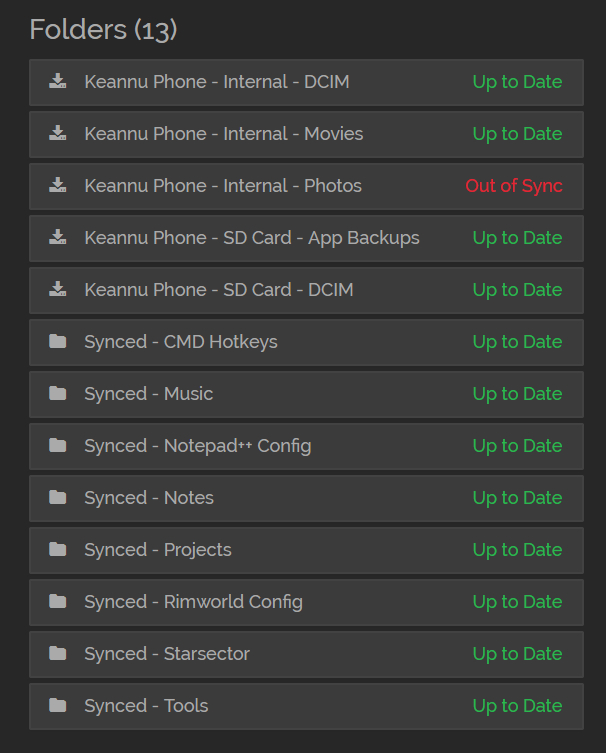Click the download icon beside Internal - Movies
The width and height of the screenshot is (606, 753).
[58, 134]
